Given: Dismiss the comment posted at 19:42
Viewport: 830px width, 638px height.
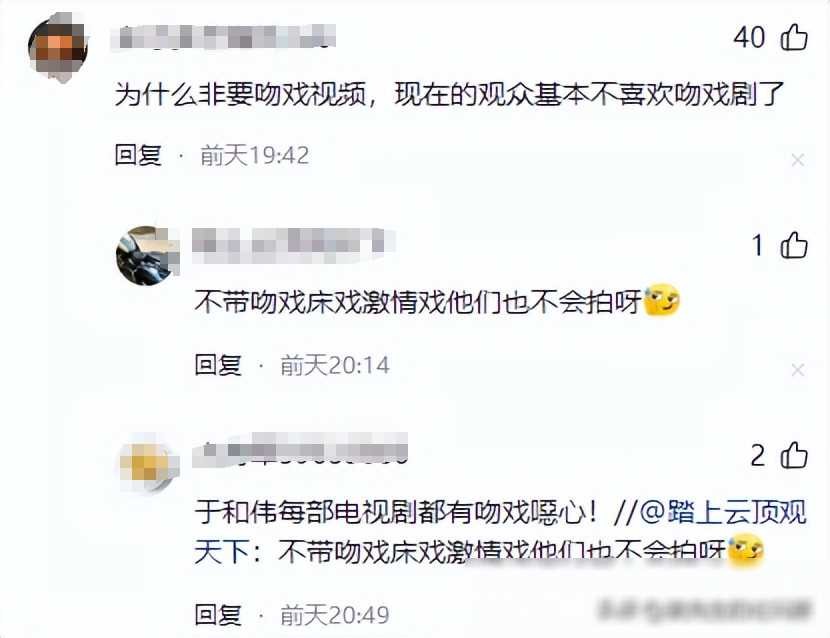Looking at the screenshot, I should (798, 159).
